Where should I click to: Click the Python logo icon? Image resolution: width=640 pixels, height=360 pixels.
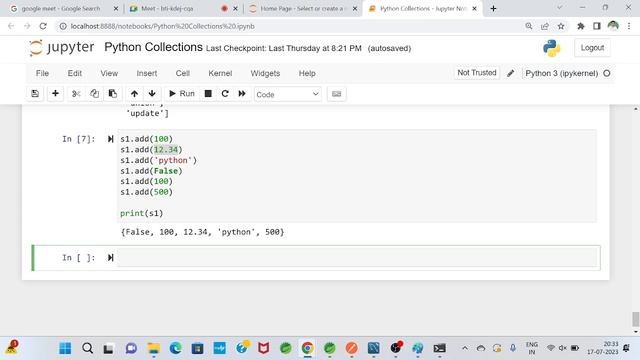coord(551,48)
